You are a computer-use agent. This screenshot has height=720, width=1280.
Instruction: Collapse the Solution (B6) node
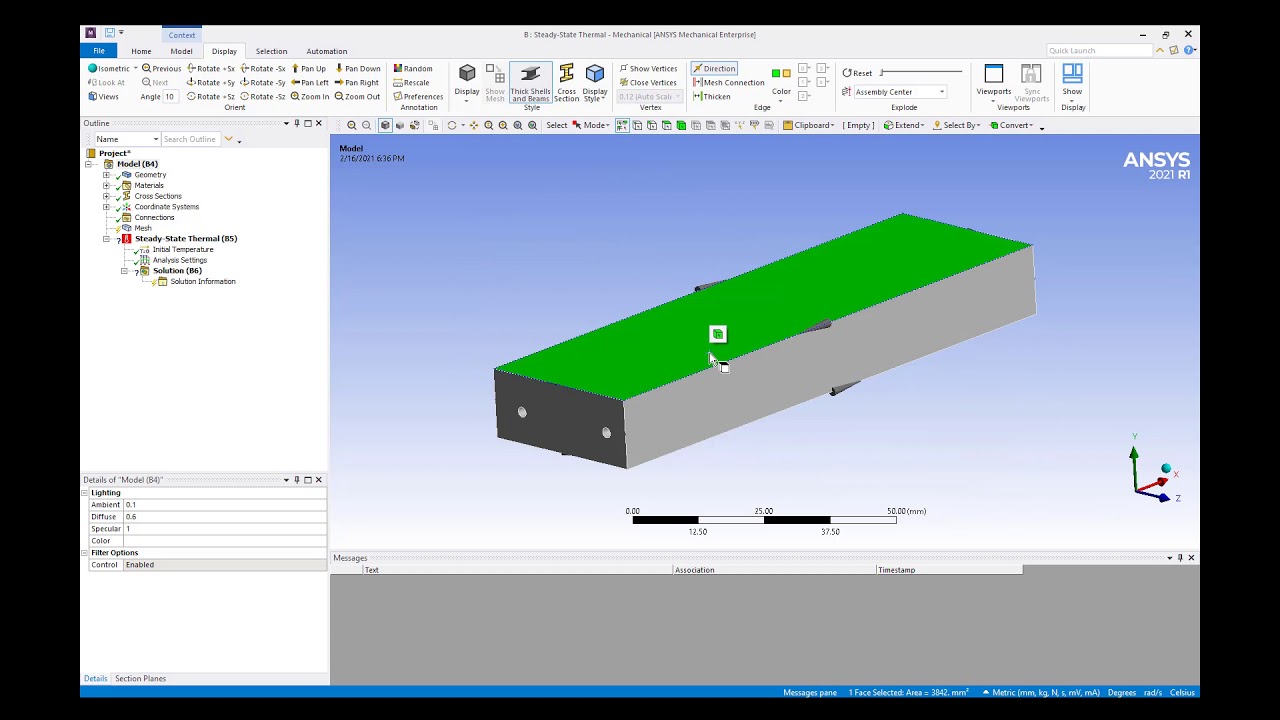124,271
